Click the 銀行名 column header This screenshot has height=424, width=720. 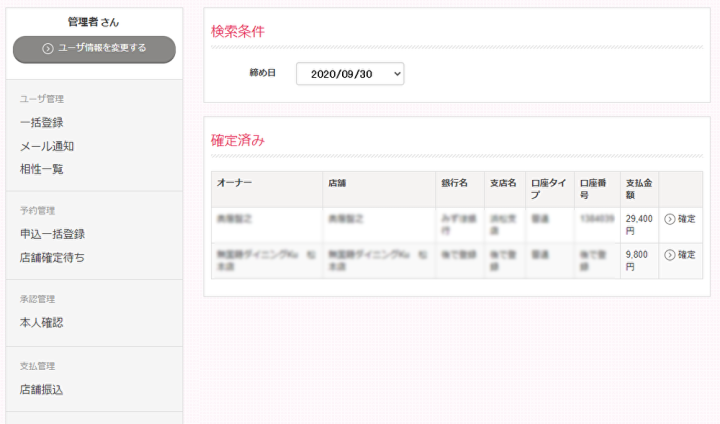tap(454, 183)
